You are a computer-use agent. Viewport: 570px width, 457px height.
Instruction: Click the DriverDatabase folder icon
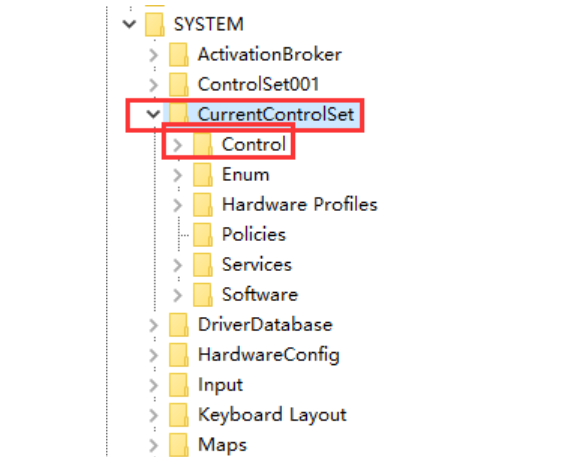click(178, 325)
